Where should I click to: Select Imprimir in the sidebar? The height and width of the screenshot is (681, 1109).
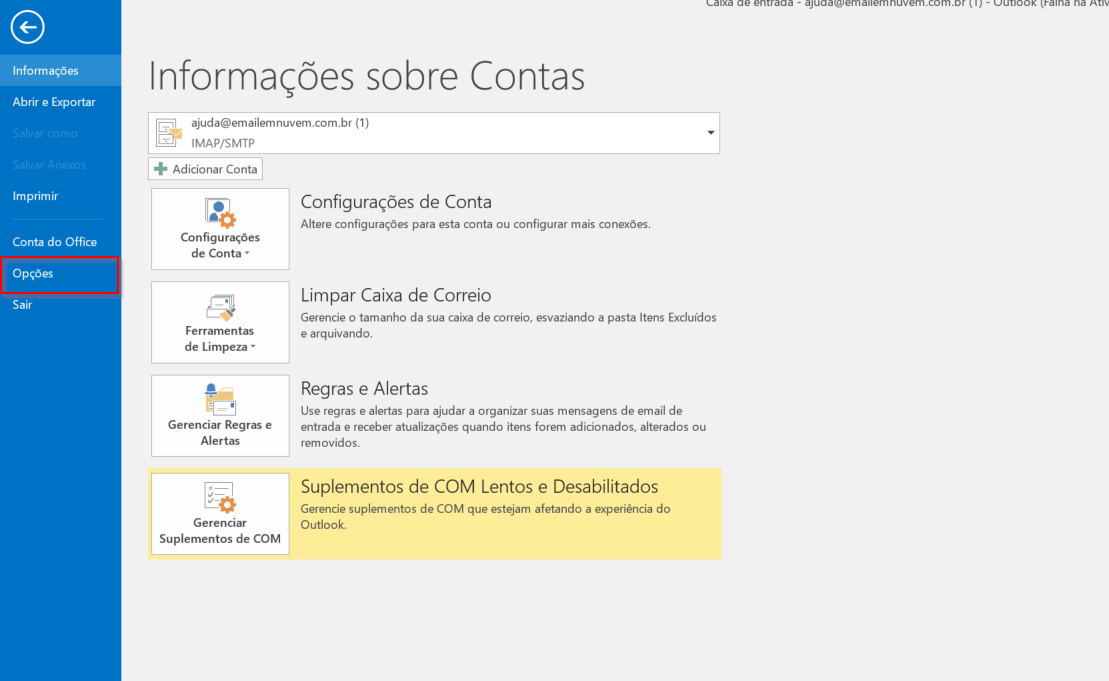point(35,196)
